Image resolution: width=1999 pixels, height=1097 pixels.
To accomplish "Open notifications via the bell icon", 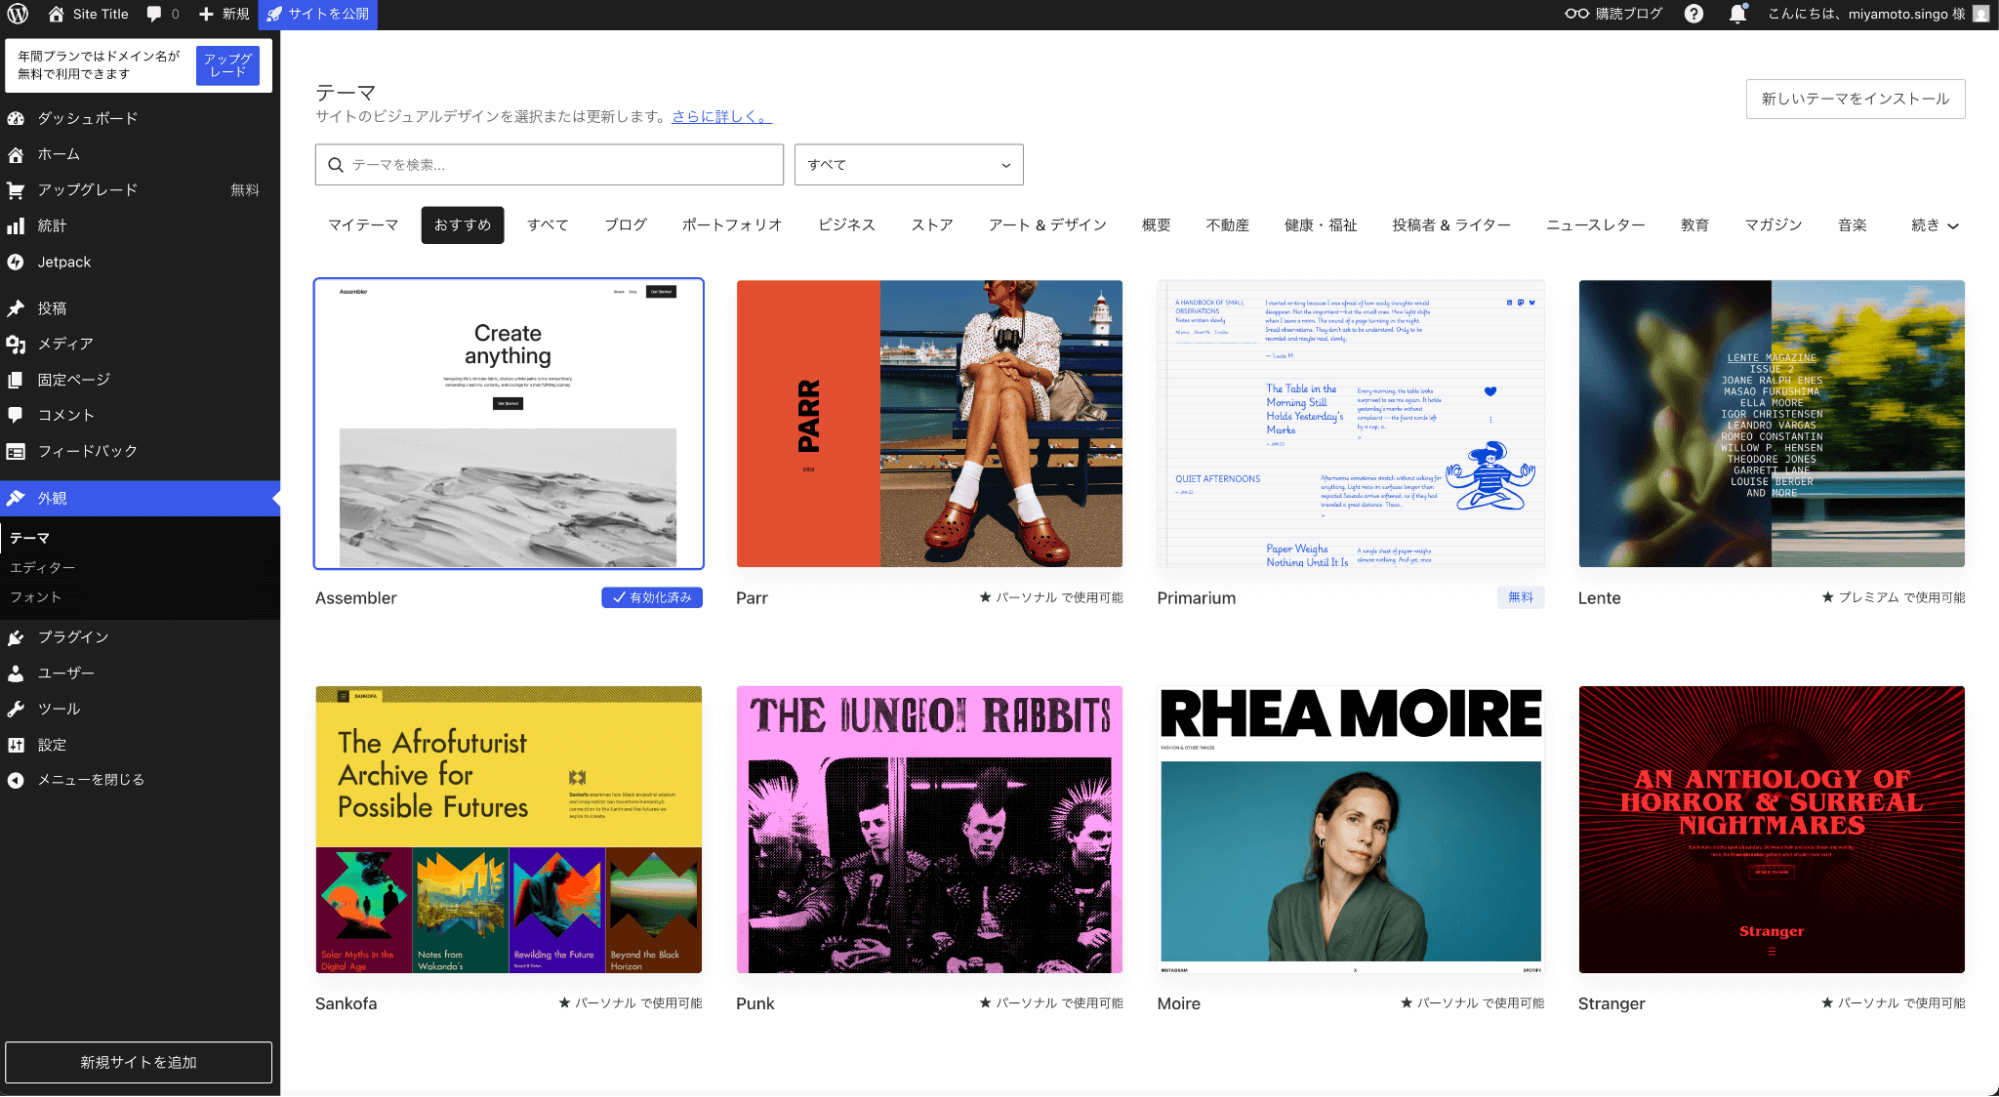I will coord(1738,14).
